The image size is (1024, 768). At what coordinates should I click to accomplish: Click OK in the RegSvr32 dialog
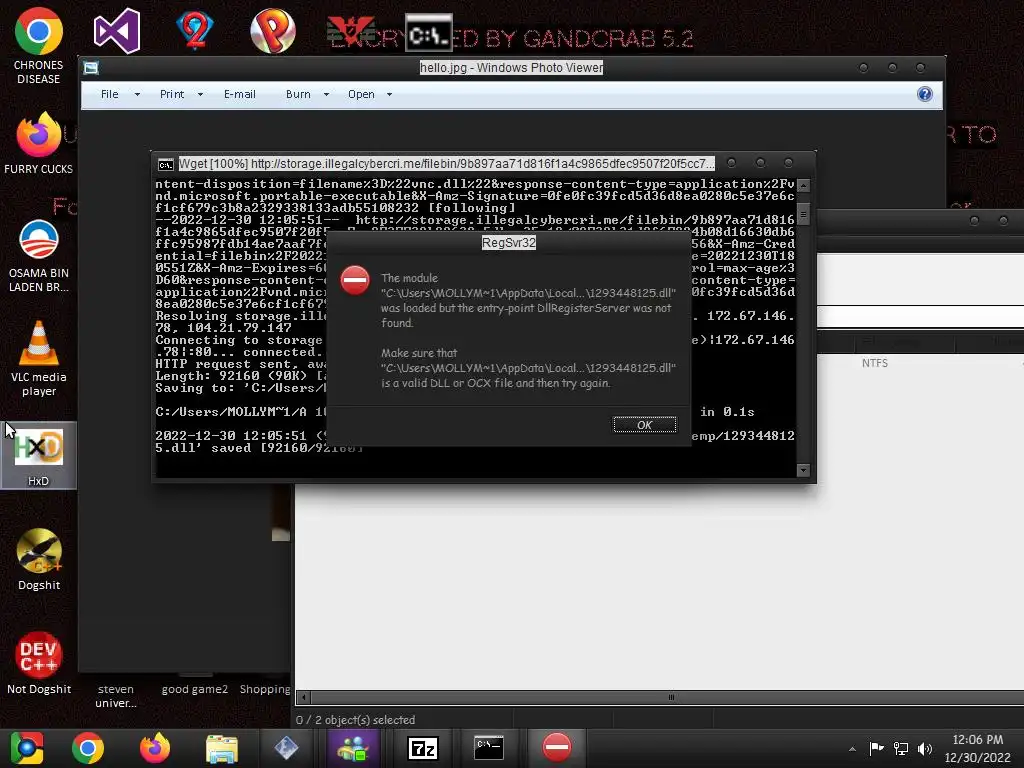click(645, 424)
